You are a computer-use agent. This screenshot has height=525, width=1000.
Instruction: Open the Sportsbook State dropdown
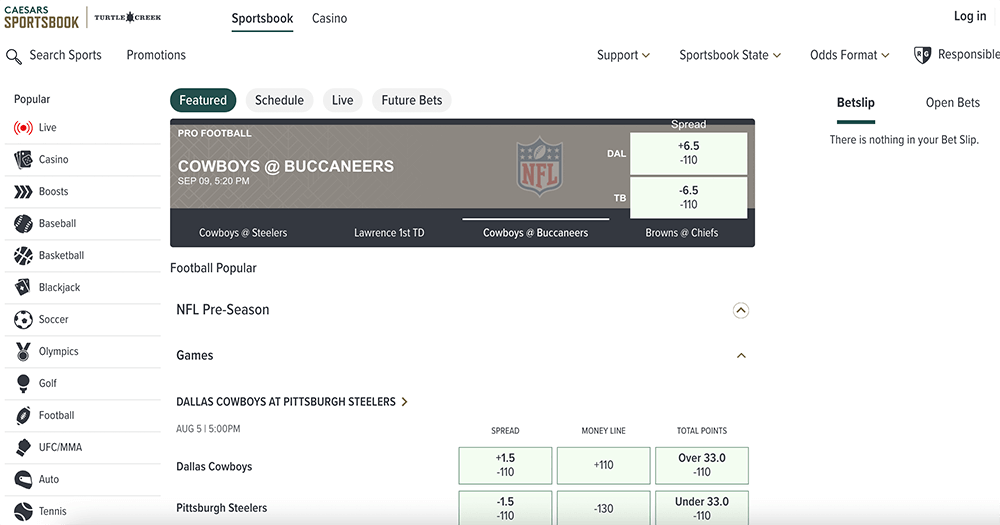(730, 55)
